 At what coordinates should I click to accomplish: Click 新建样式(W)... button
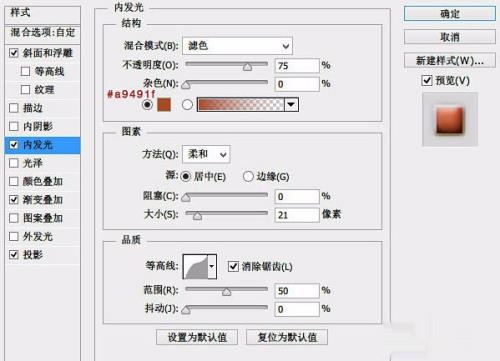click(x=450, y=61)
